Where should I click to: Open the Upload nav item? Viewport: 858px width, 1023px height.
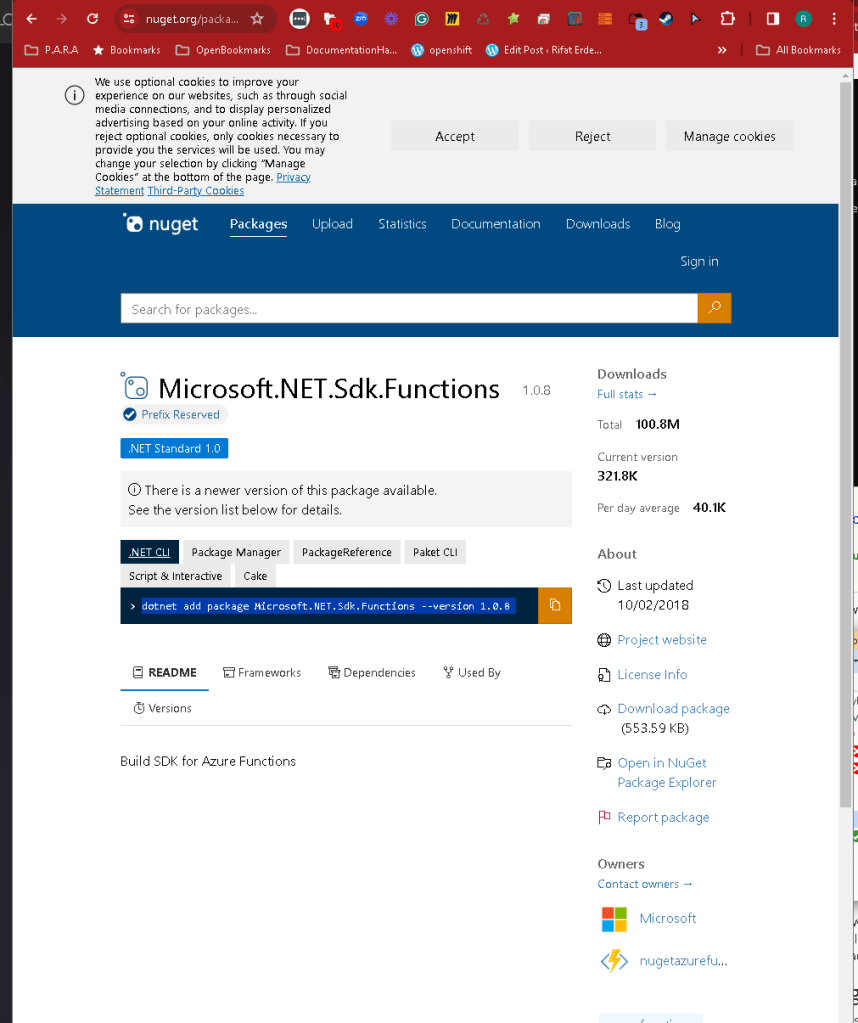tap(332, 224)
